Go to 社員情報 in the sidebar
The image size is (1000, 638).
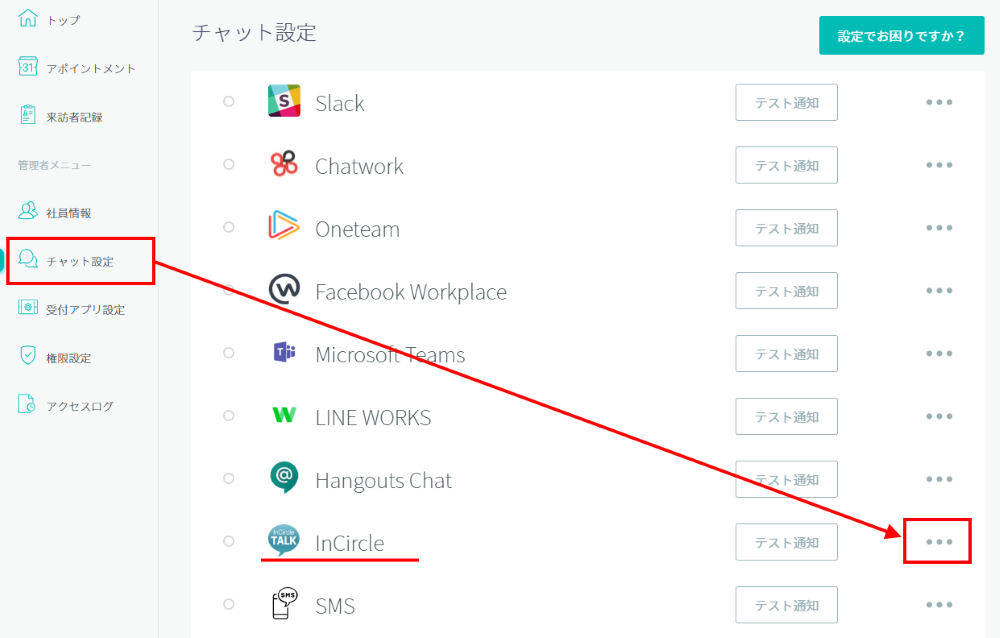click(x=68, y=213)
